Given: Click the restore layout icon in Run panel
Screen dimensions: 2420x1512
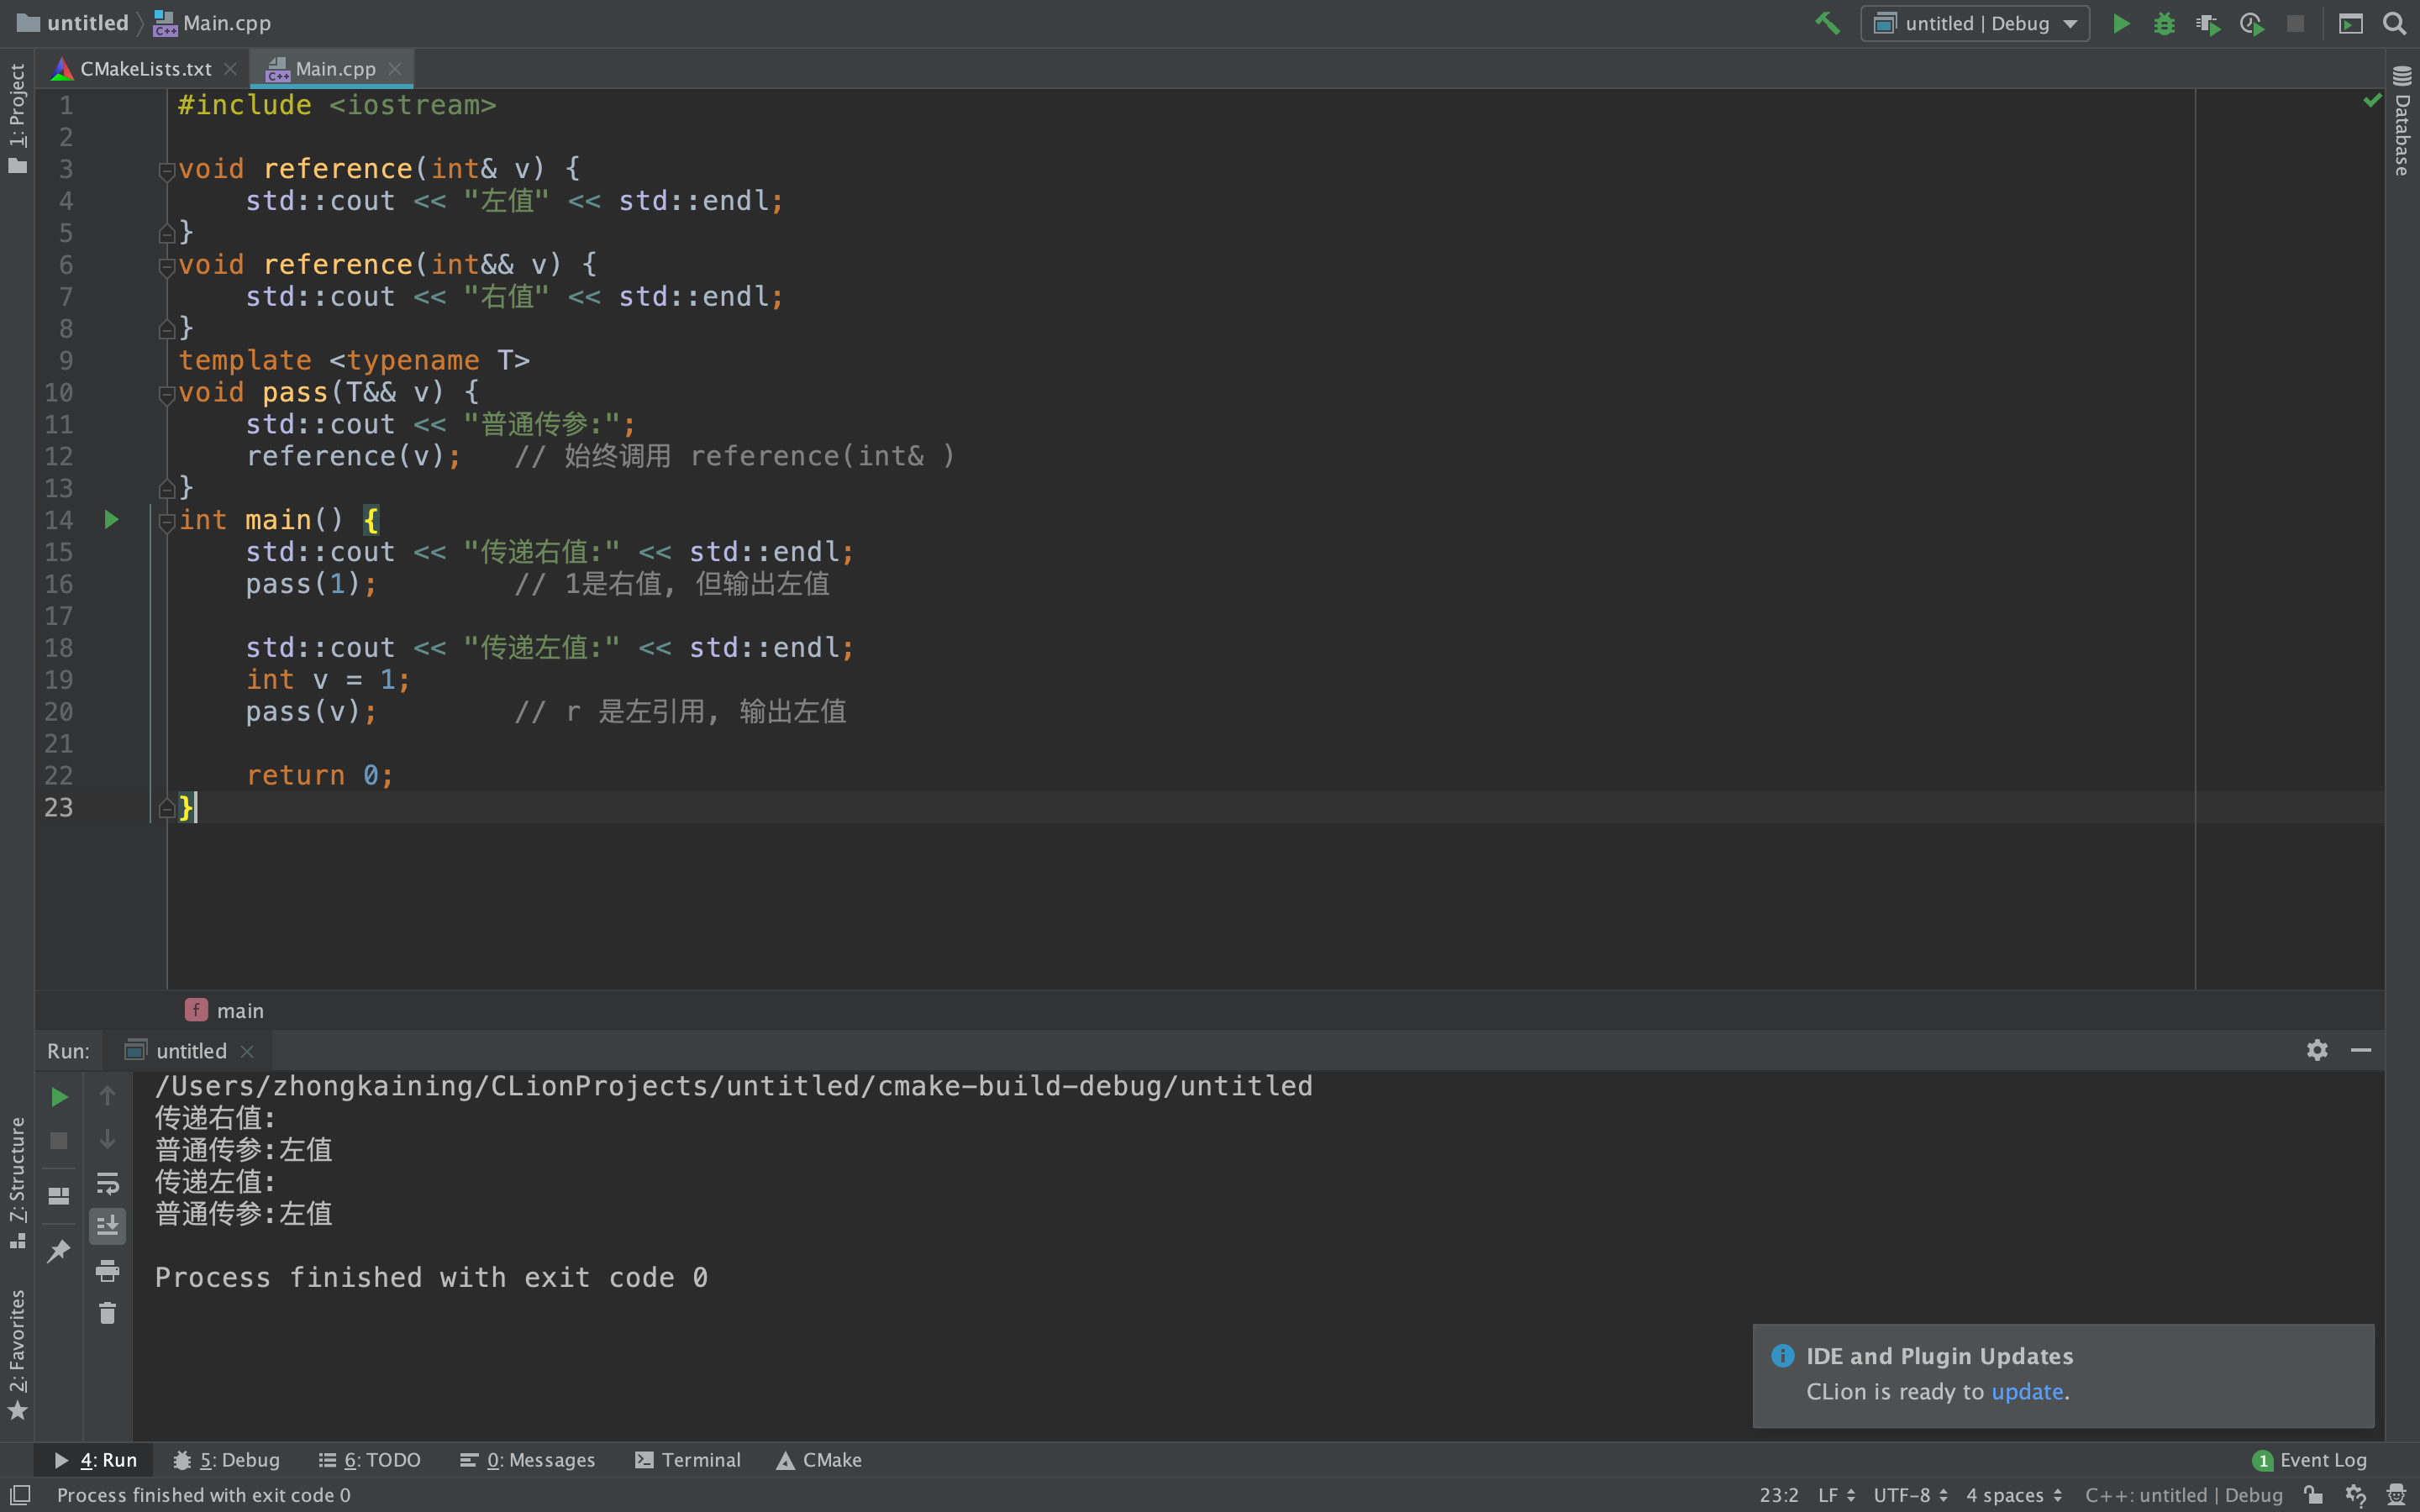Looking at the screenshot, I should 59,1196.
